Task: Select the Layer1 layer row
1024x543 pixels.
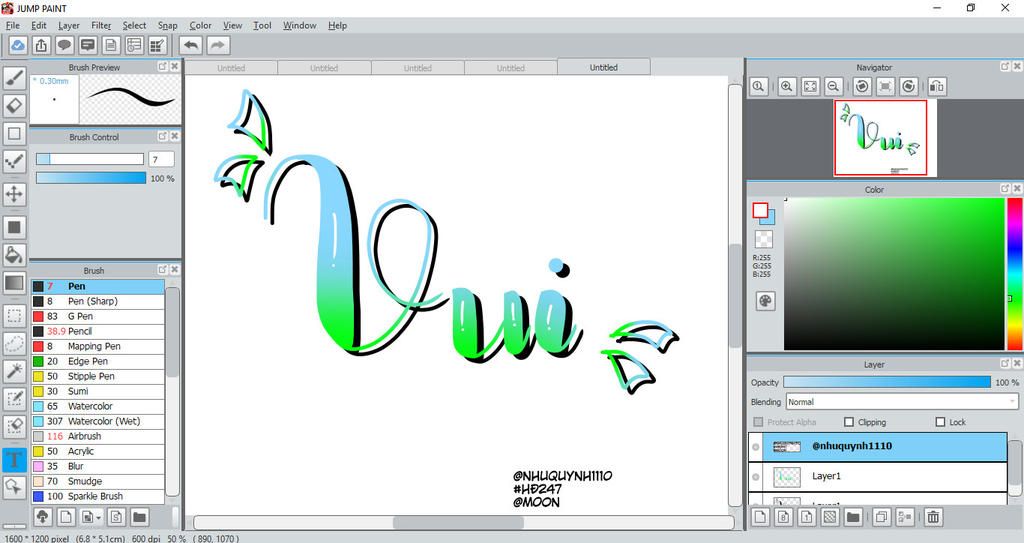Action: [878, 477]
